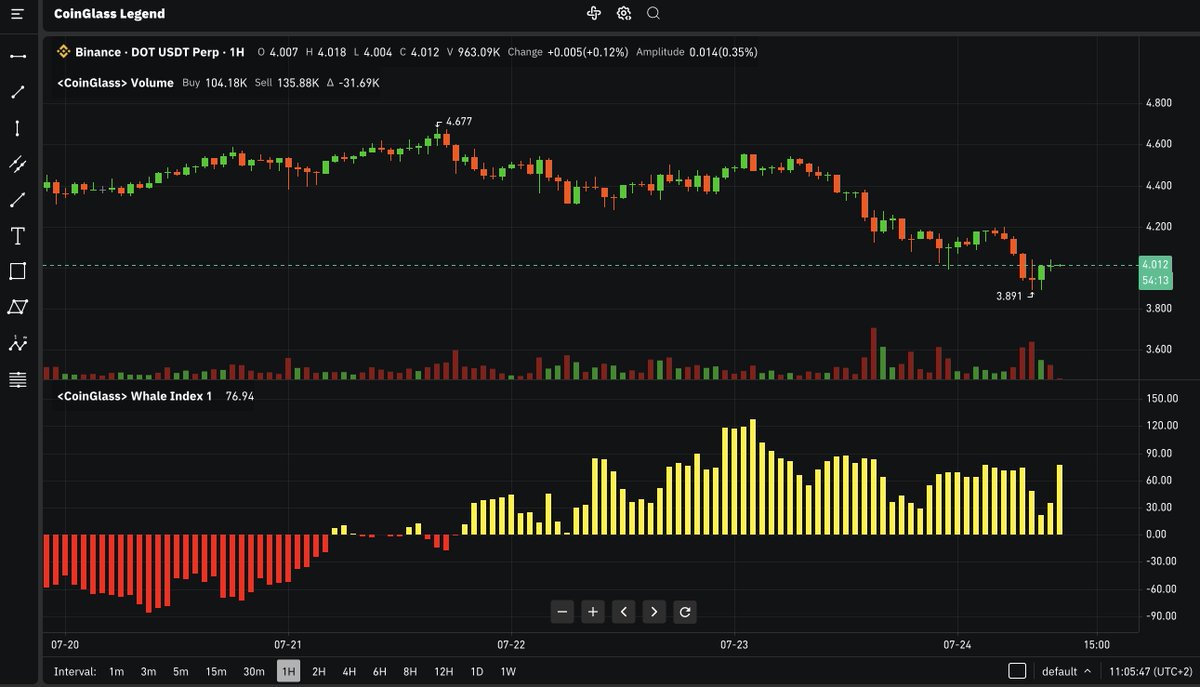Select the active 1H interval

point(289,672)
